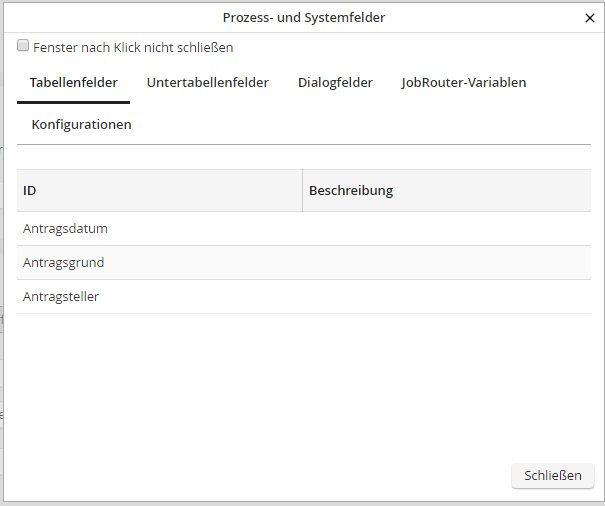Go to the Konfigurationen tab

pos(81,125)
